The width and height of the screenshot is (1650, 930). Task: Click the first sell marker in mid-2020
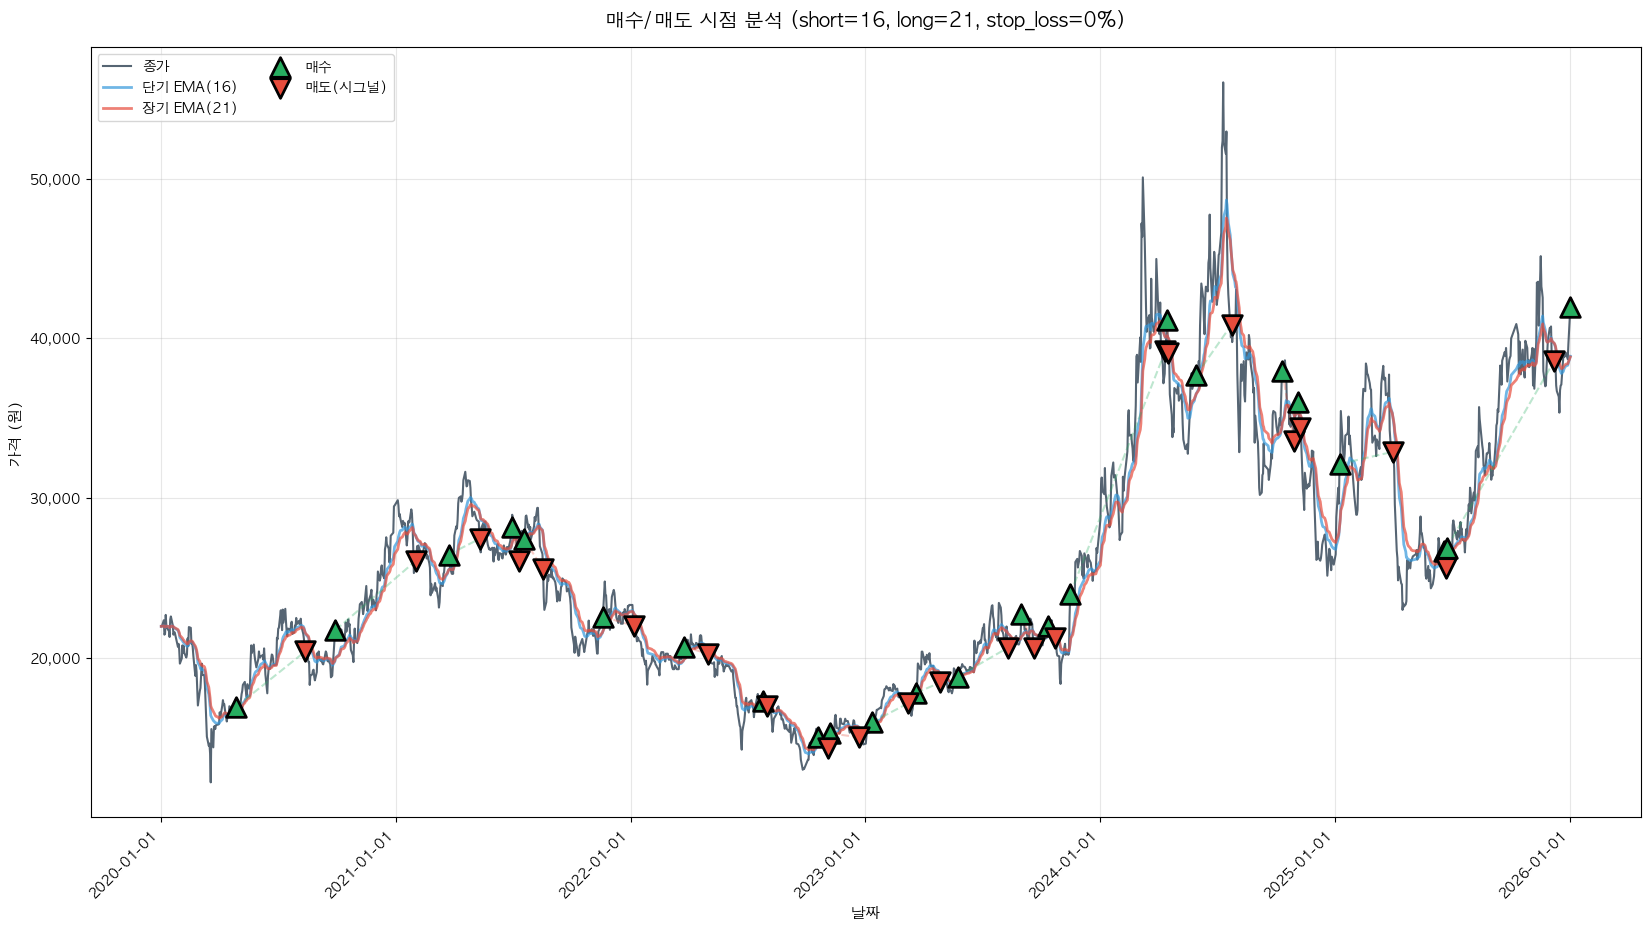coord(306,651)
